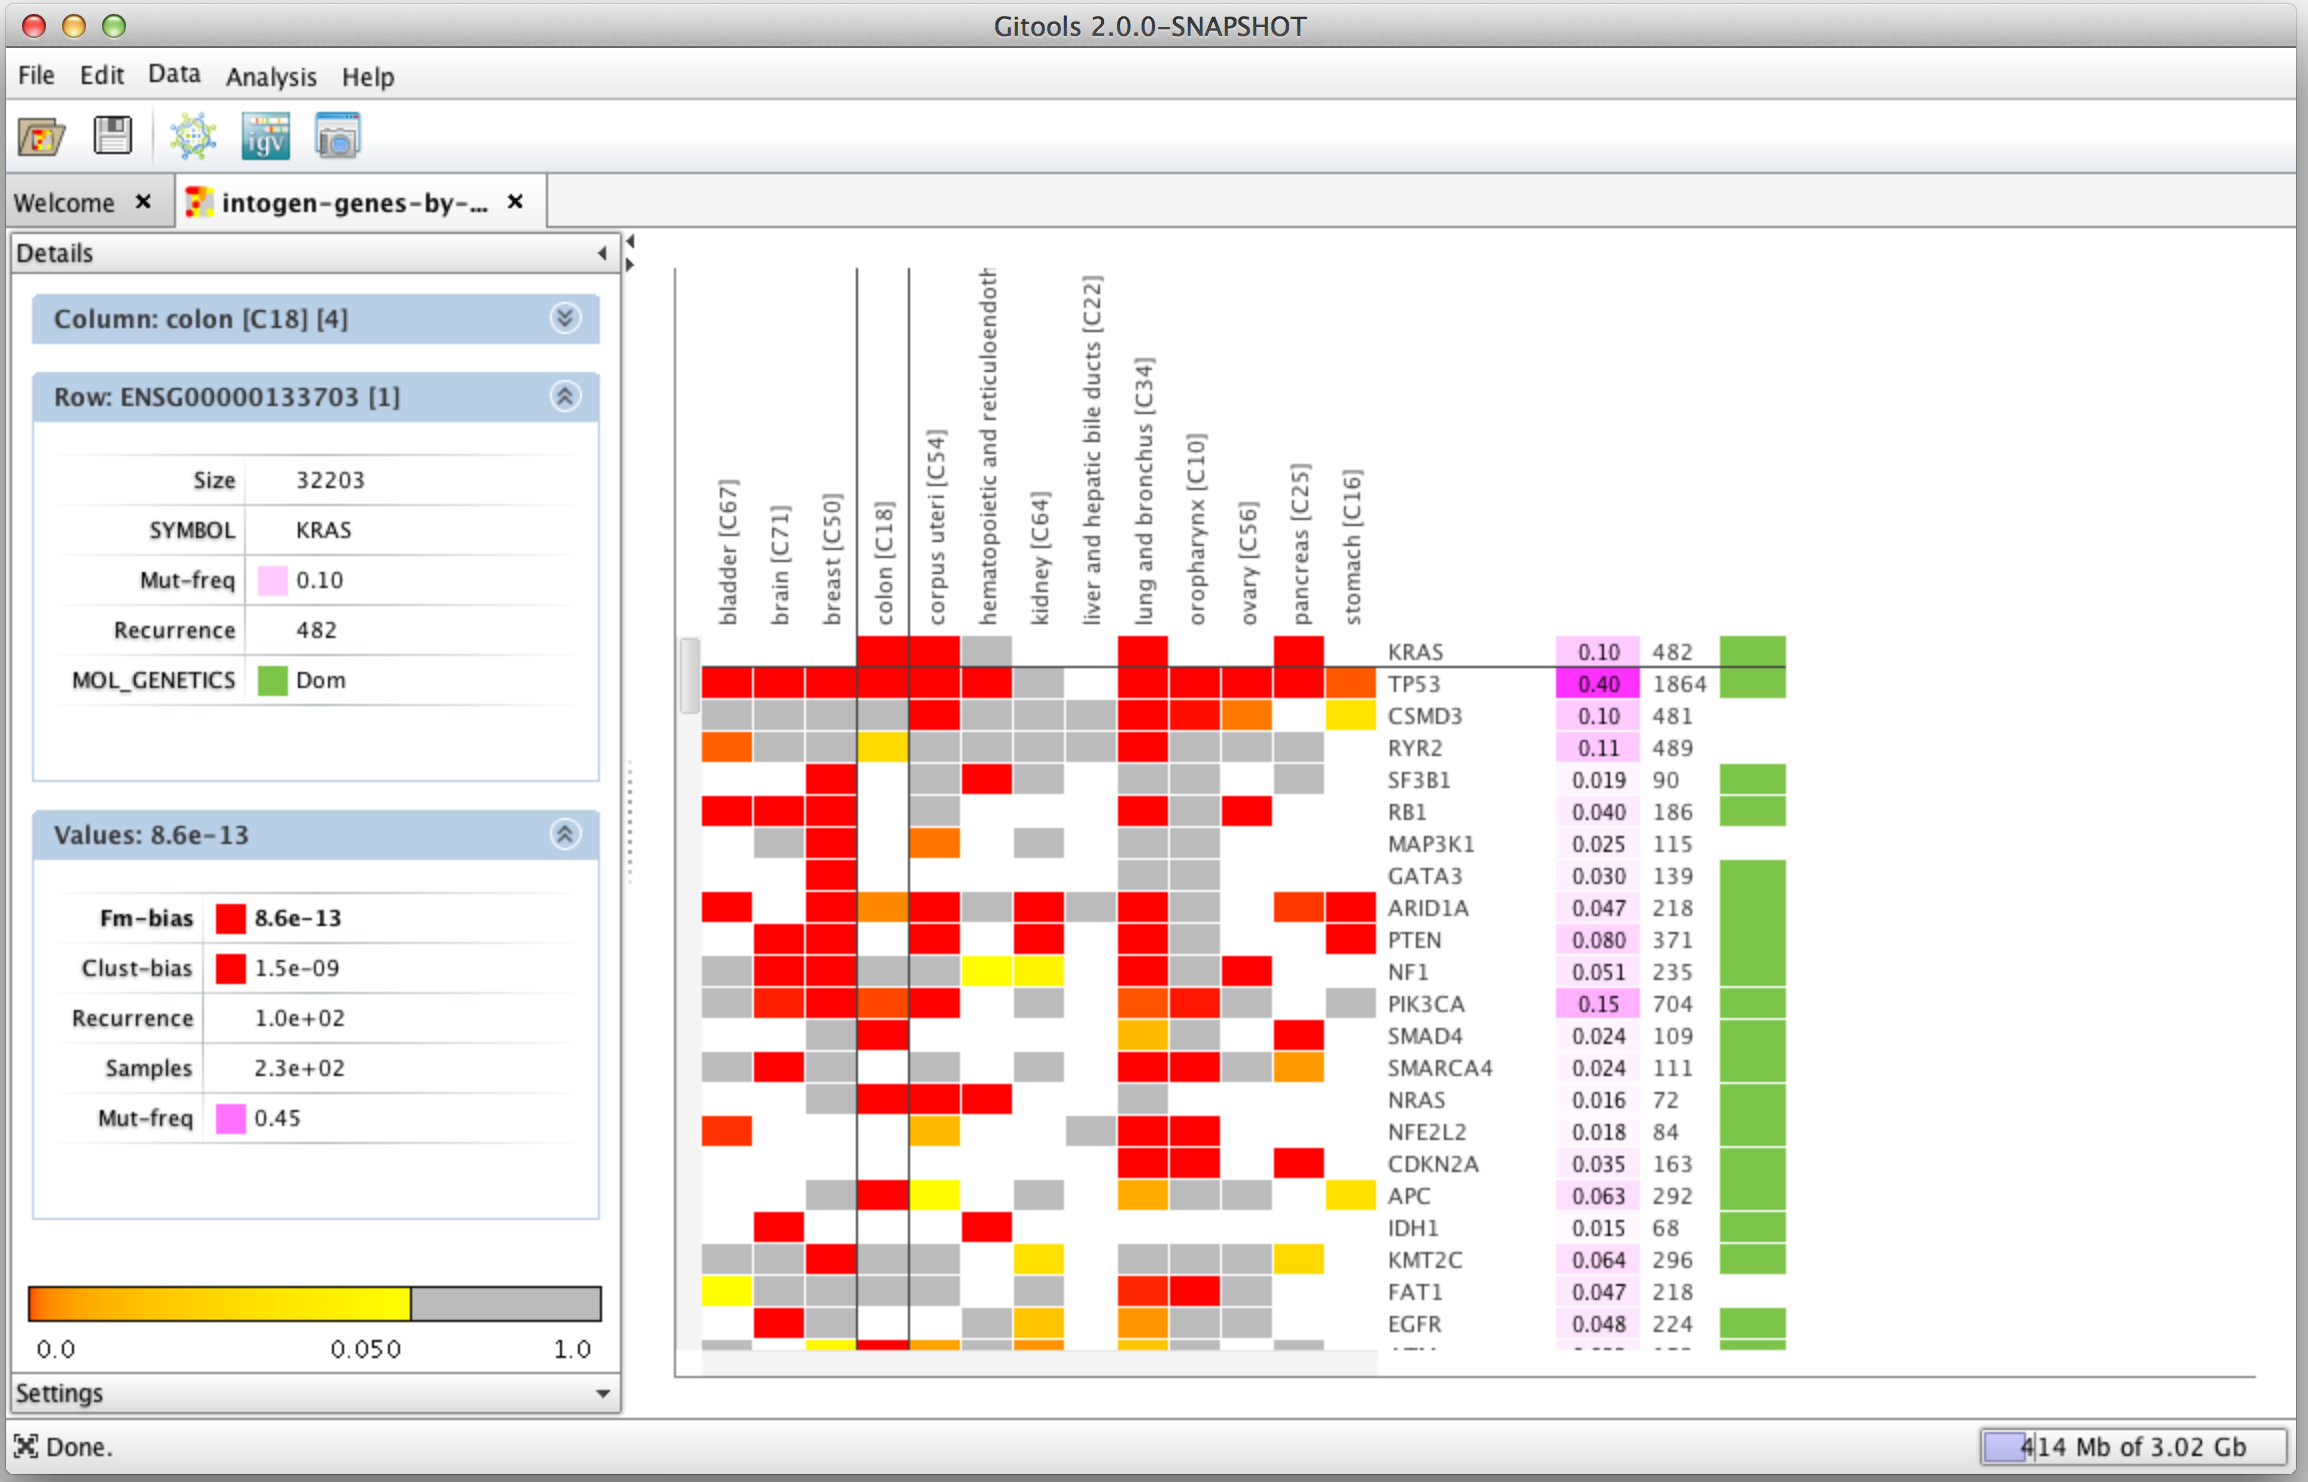
Task: Click the KRAS colon heatmap cell
Action: pos(883,651)
